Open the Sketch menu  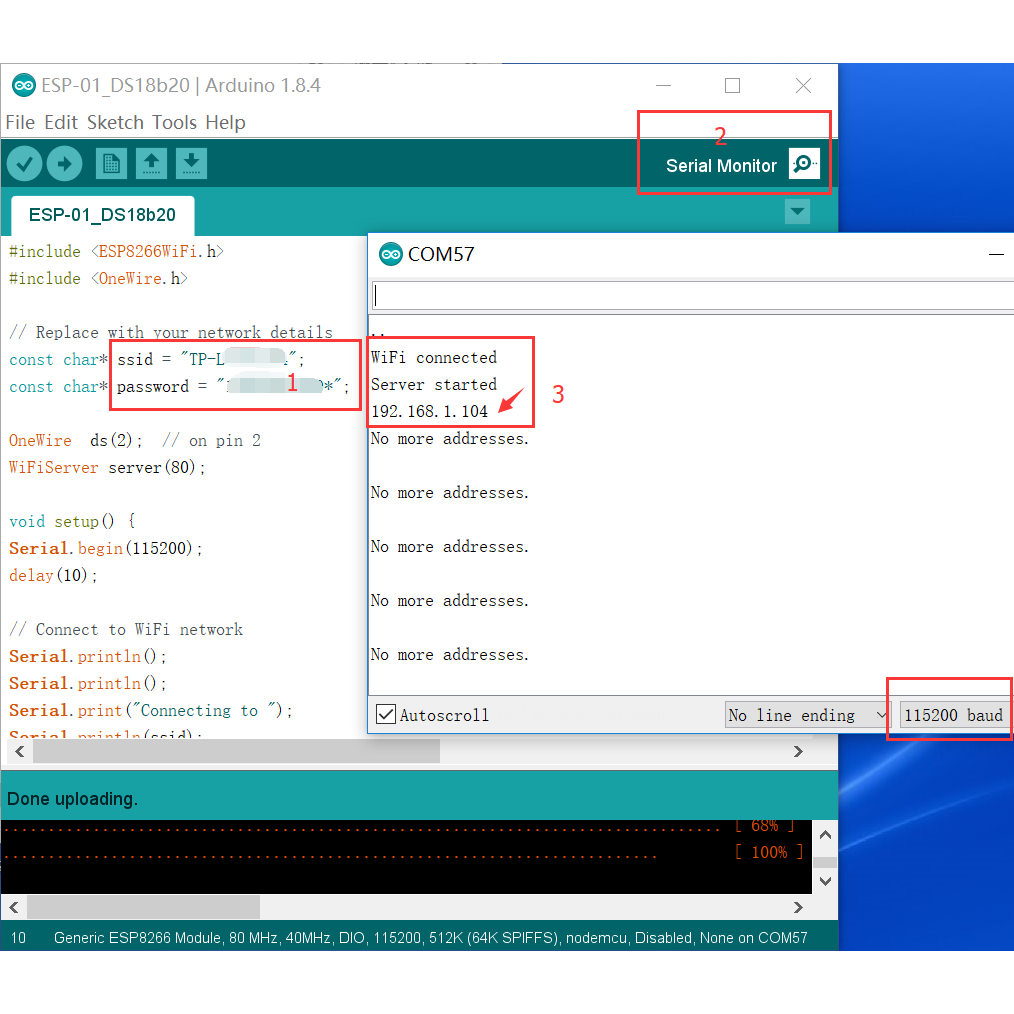pyautogui.click(x=115, y=122)
